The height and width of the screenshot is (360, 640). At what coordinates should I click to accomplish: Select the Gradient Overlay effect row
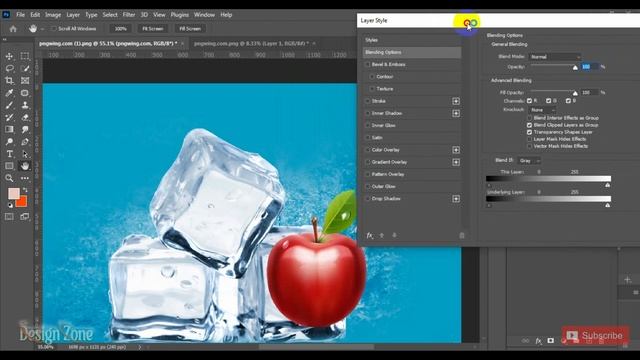[412, 162]
